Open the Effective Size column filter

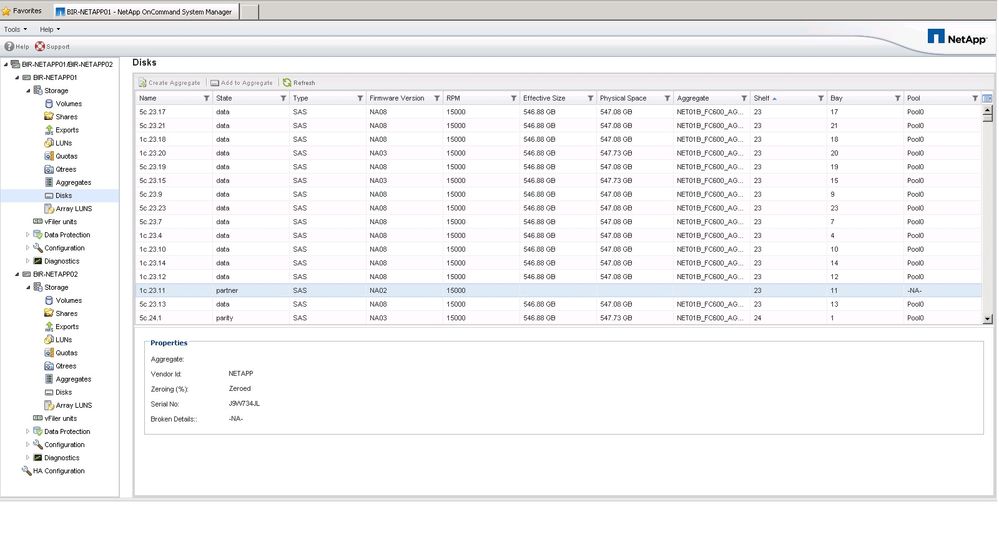(x=591, y=98)
